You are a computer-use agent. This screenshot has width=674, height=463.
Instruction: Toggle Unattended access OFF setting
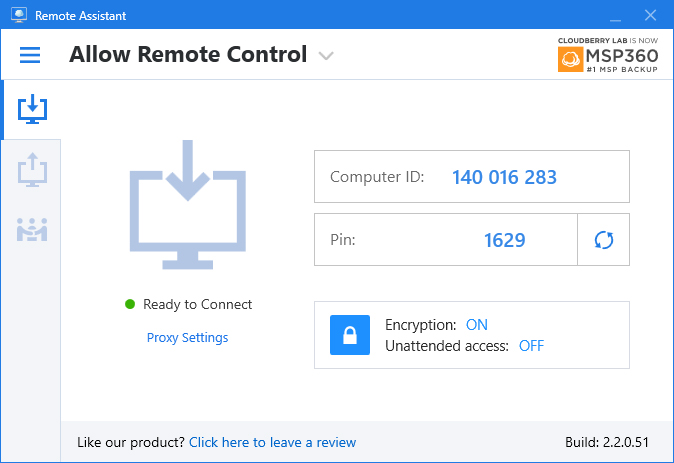(x=531, y=346)
